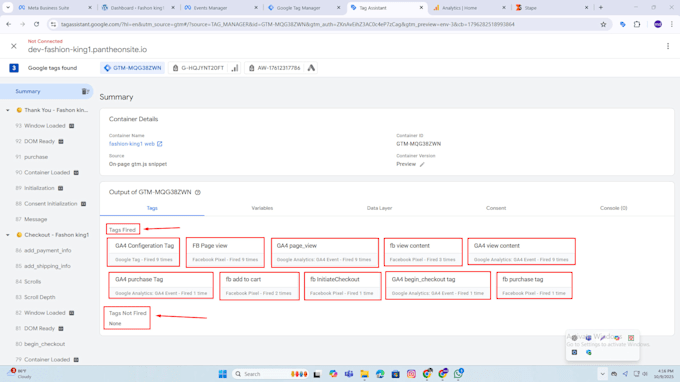
Task: Reload the current page
Action: click(x=36, y=24)
